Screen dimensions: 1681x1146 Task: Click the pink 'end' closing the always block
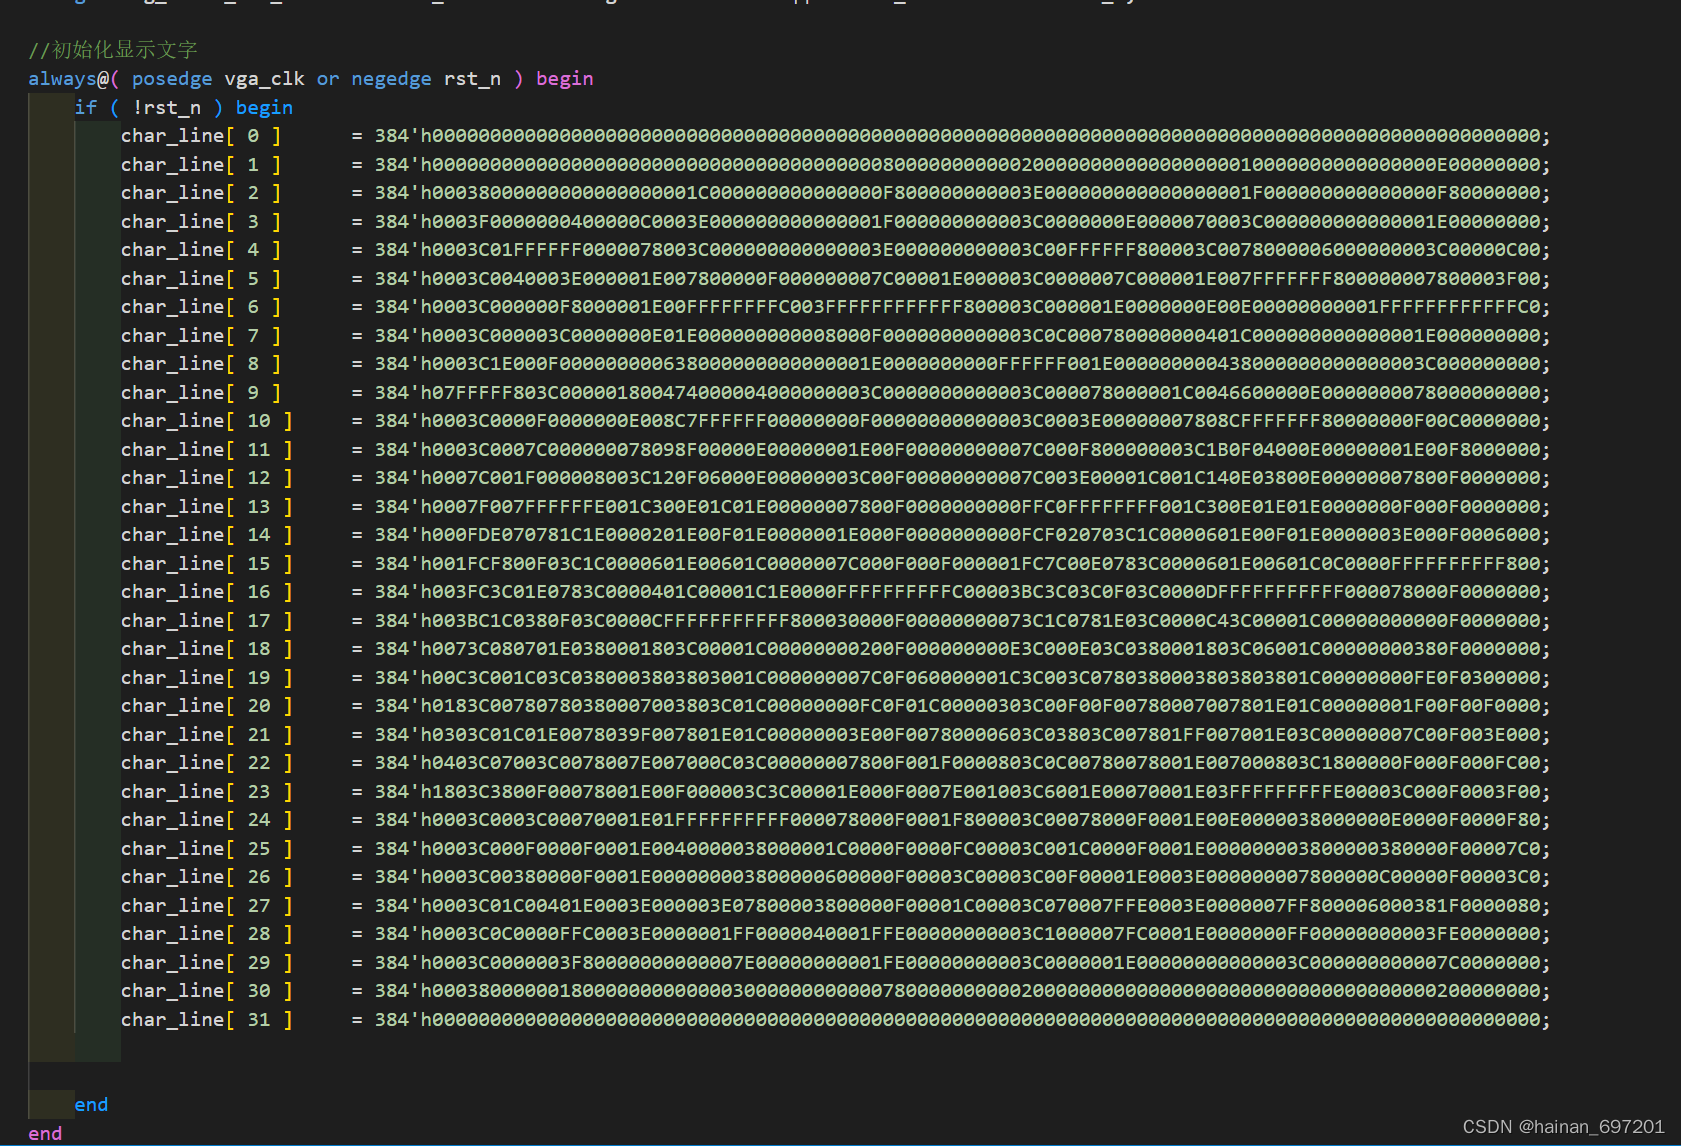pos(45,1133)
